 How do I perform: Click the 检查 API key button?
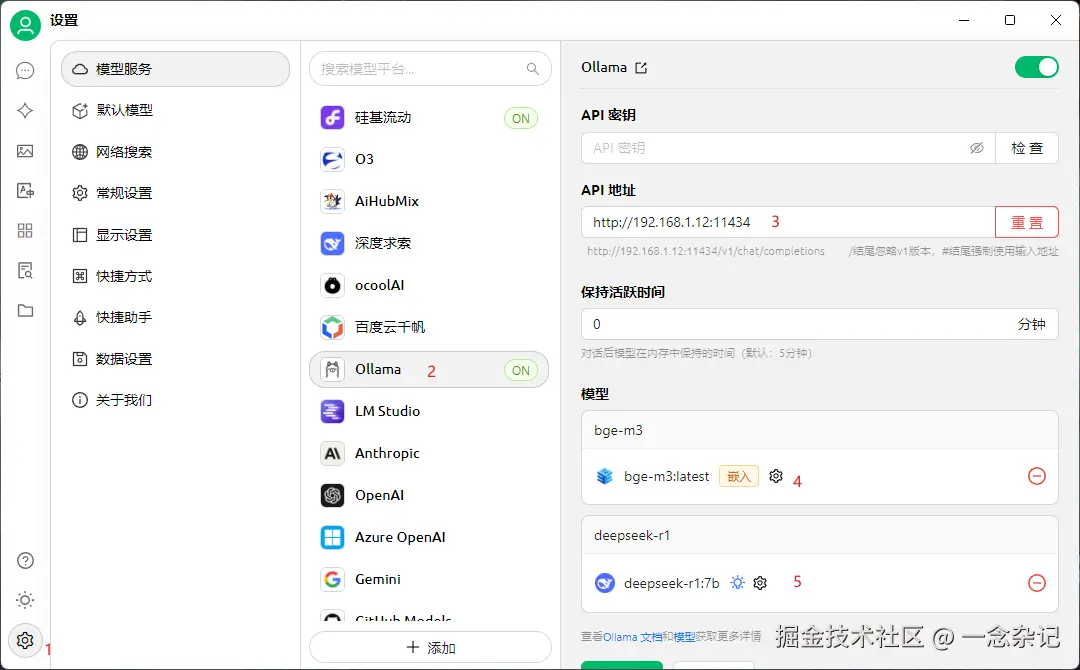tap(1027, 148)
